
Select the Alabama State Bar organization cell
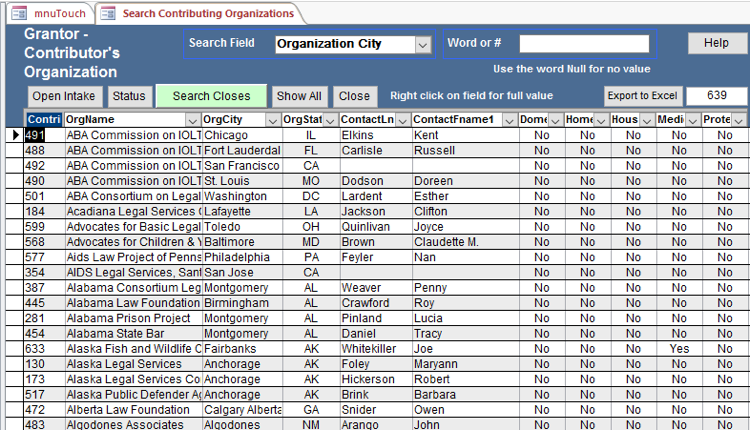click(x=132, y=334)
